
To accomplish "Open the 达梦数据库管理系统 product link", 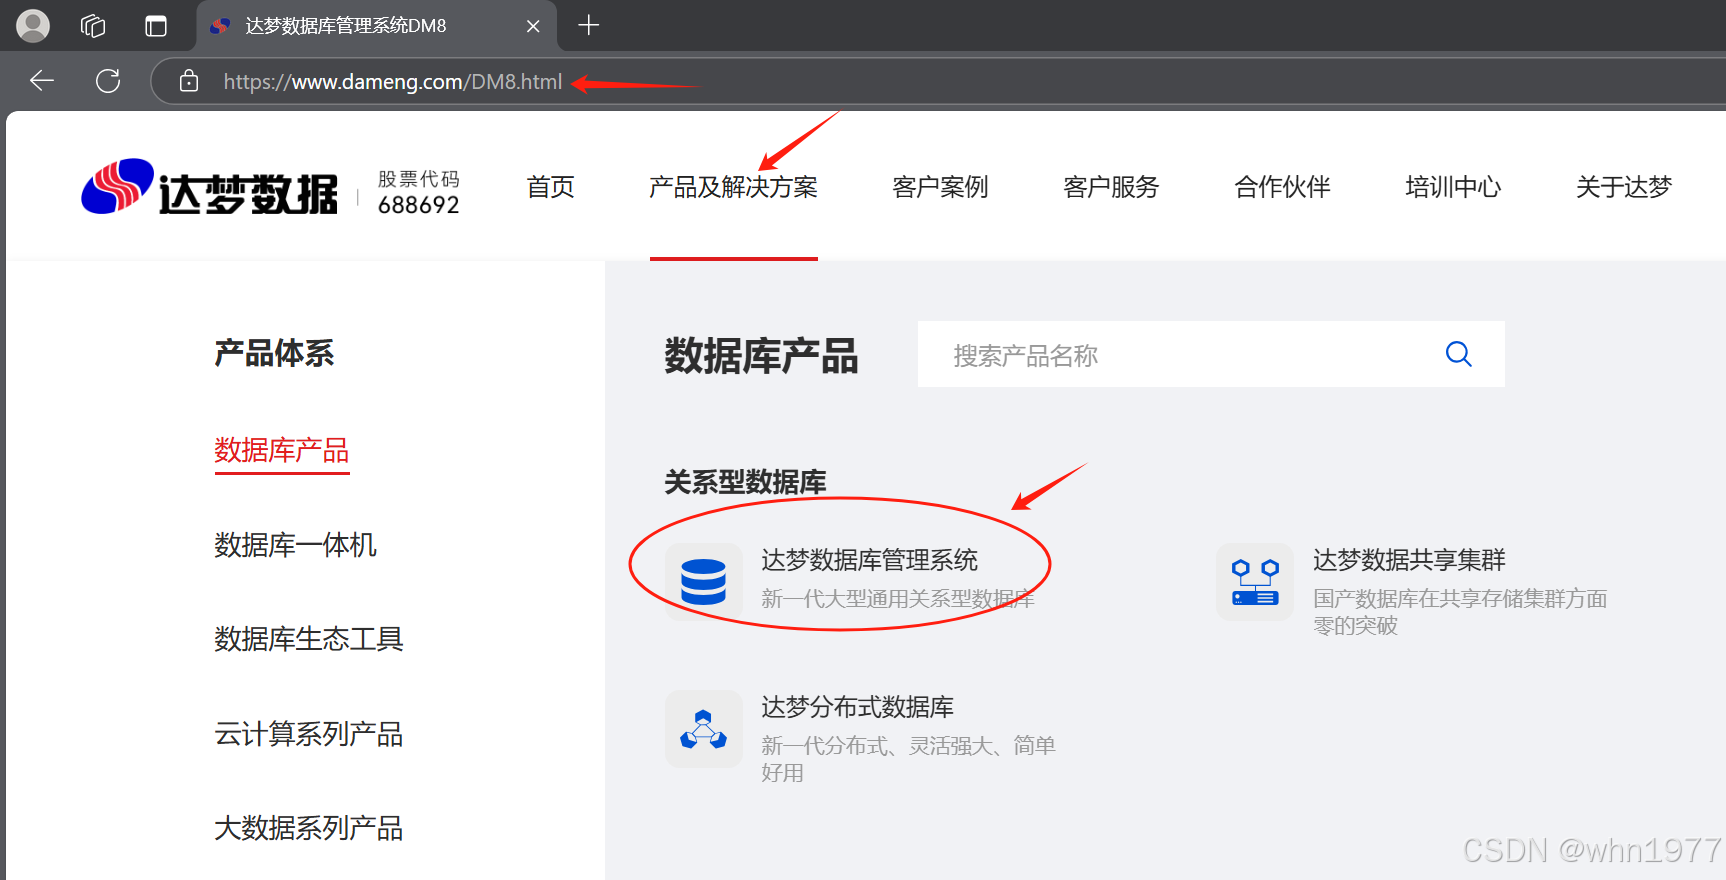I will tap(870, 560).
